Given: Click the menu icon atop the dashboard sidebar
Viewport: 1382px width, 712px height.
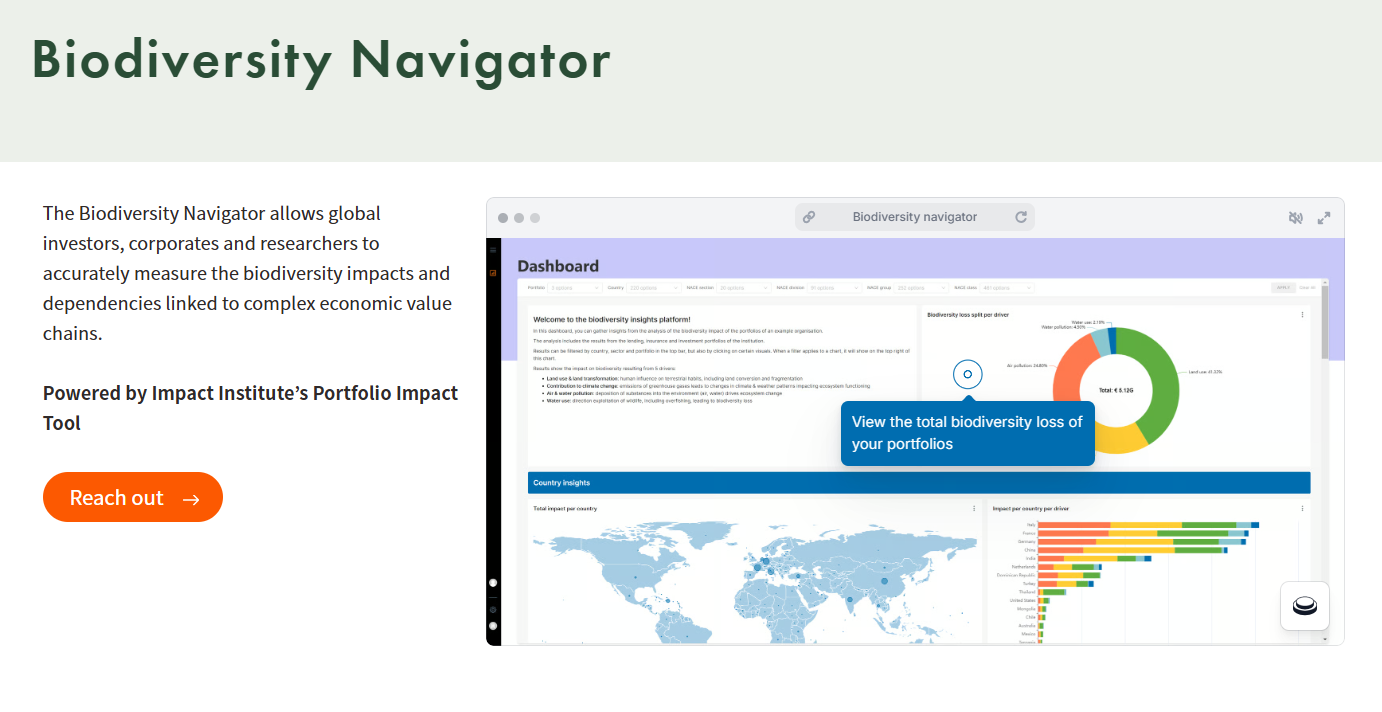Looking at the screenshot, I should tap(493, 250).
